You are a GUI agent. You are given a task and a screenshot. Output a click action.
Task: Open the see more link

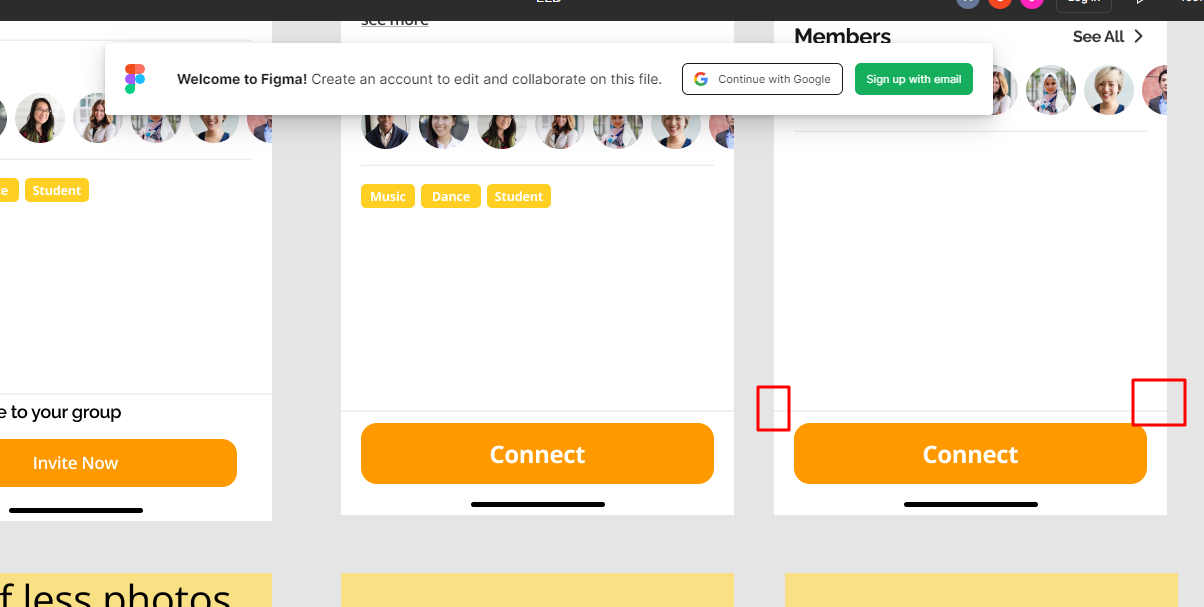(x=395, y=21)
